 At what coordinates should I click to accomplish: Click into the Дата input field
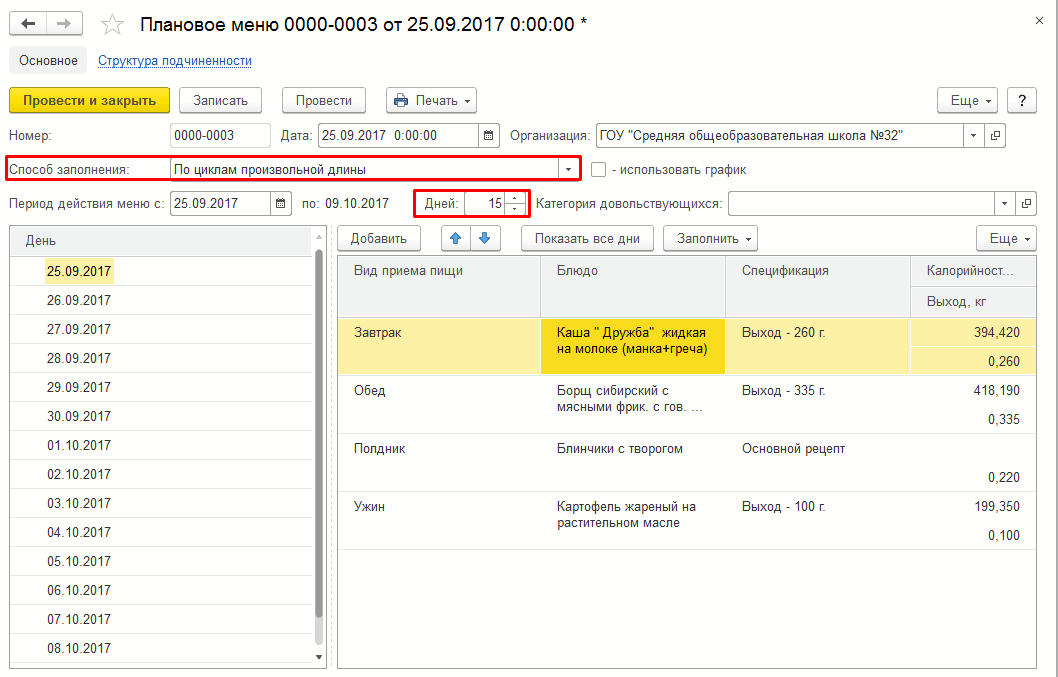(x=398, y=136)
